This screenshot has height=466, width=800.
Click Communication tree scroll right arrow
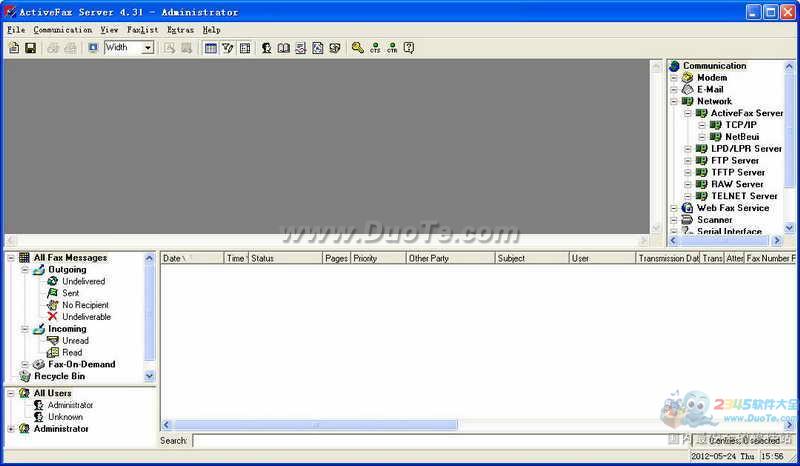pyautogui.click(x=777, y=240)
